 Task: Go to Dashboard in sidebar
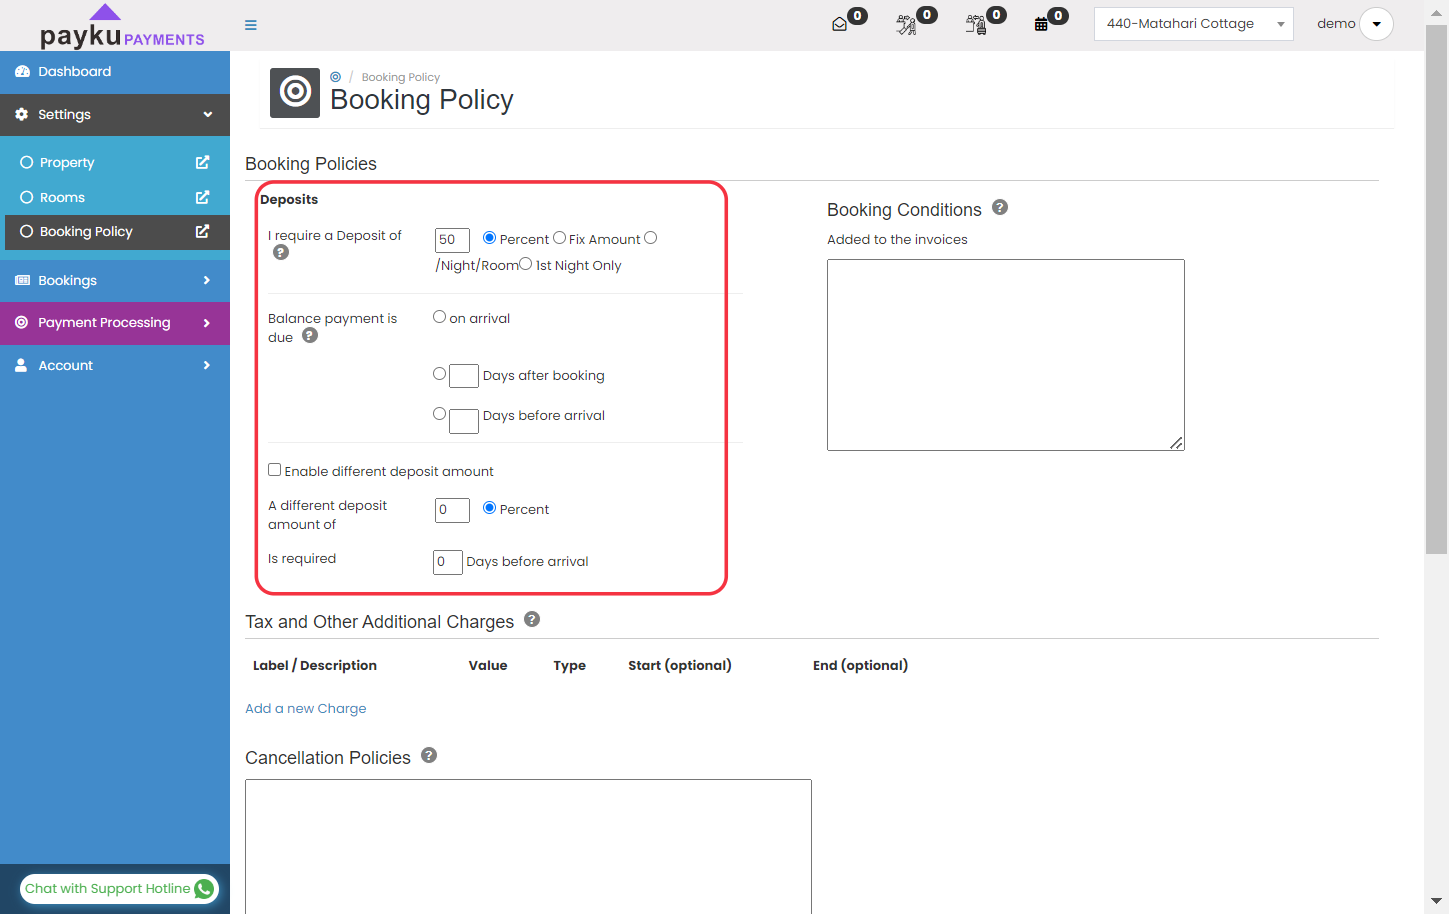pyautogui.click(x=115, y=72)
